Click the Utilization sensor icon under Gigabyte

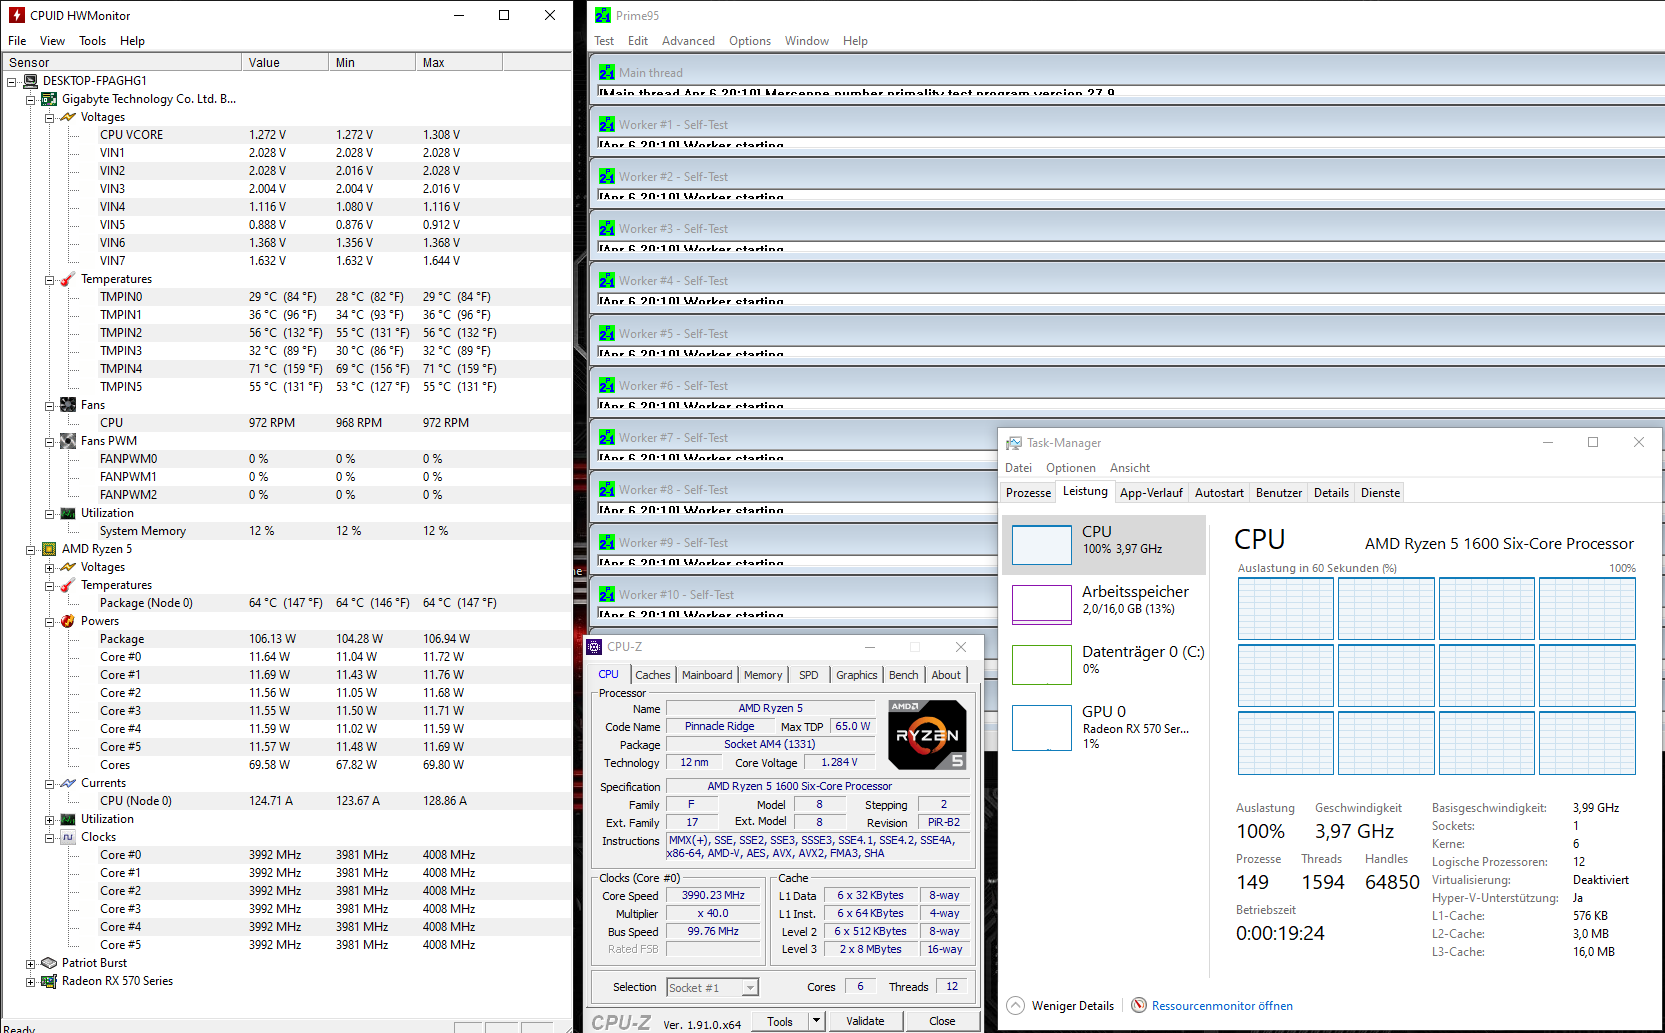click(68, 513)
